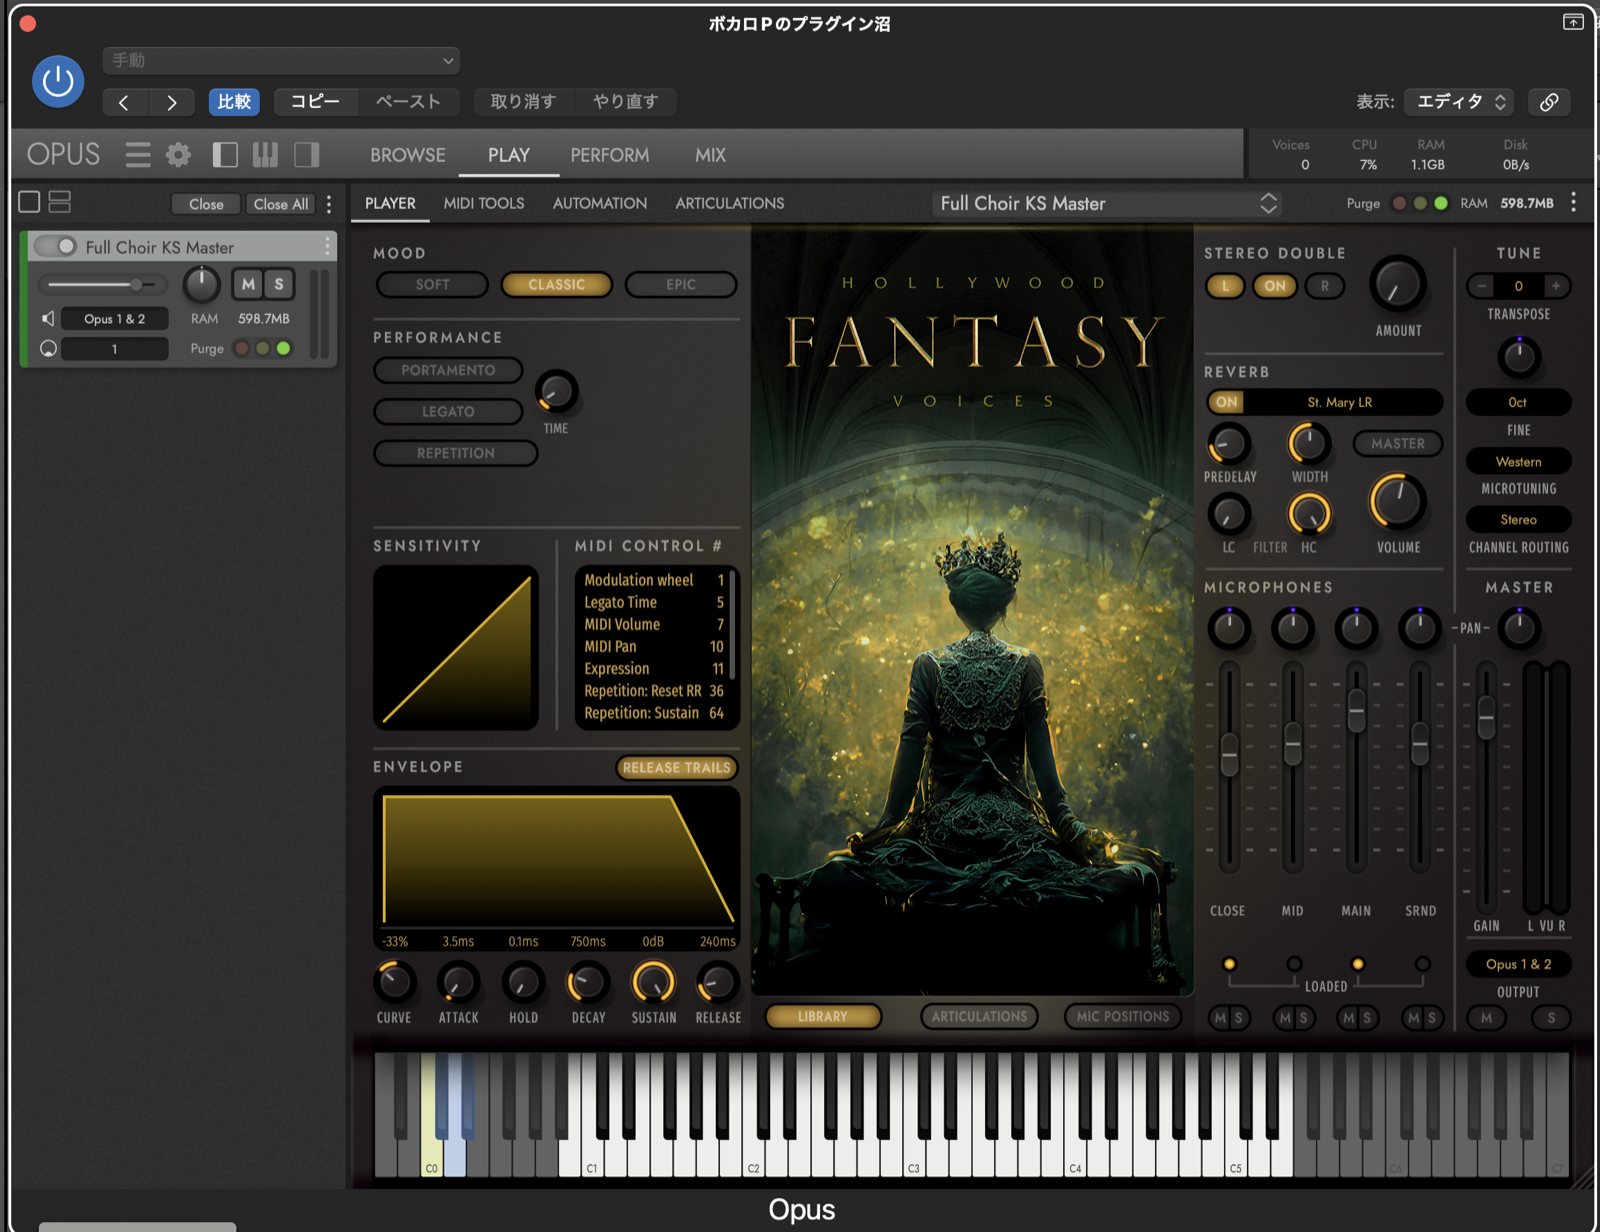
Task: Open Full Choir KS Master instrument menu dots
Action: point(327,246)
